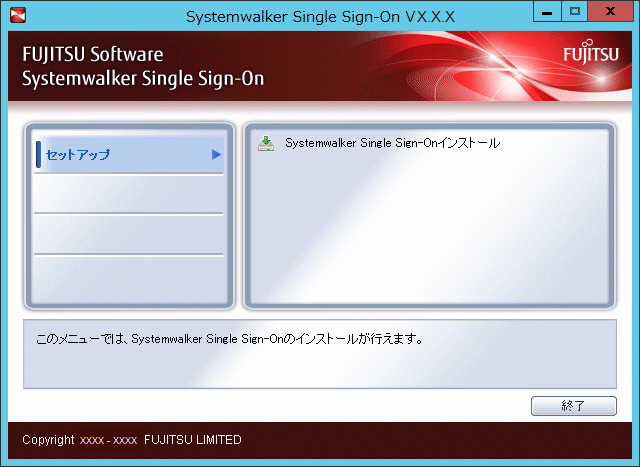
Task: Click the このメニューでは description text
Action: [229, 338]
